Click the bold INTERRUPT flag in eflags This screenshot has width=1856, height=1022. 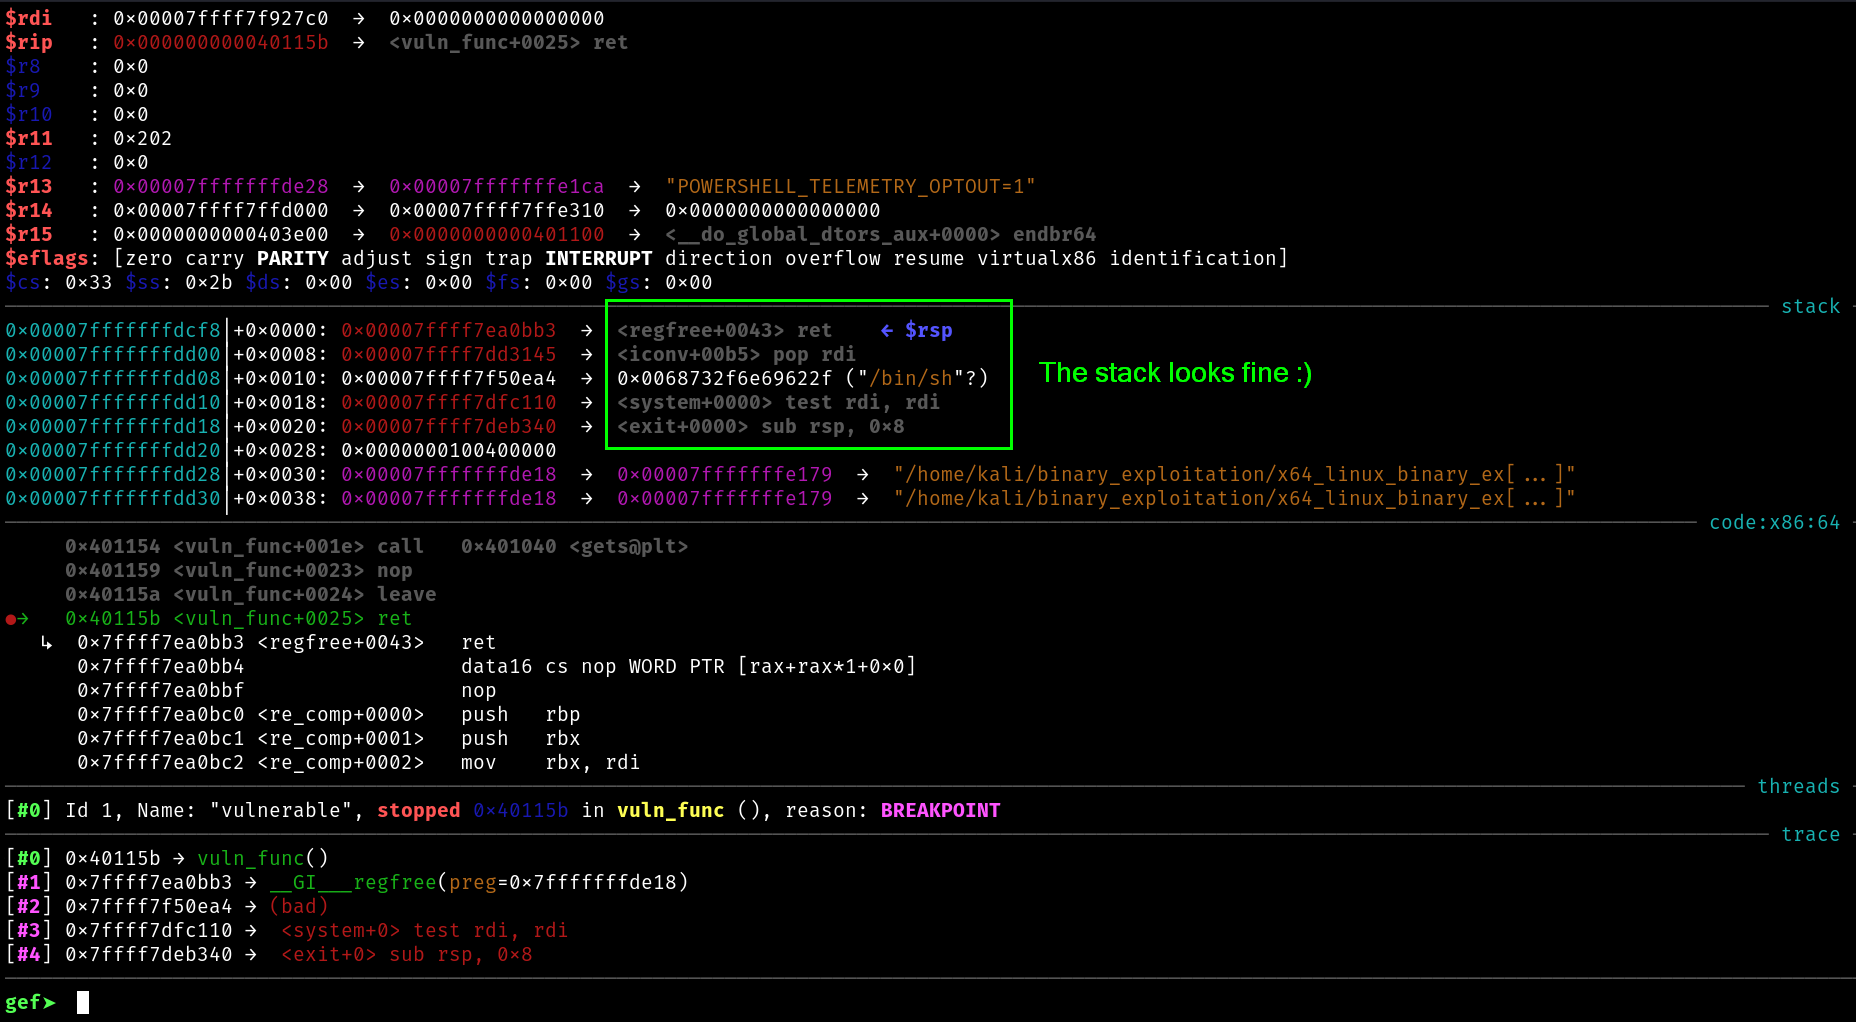pos(598,259)
